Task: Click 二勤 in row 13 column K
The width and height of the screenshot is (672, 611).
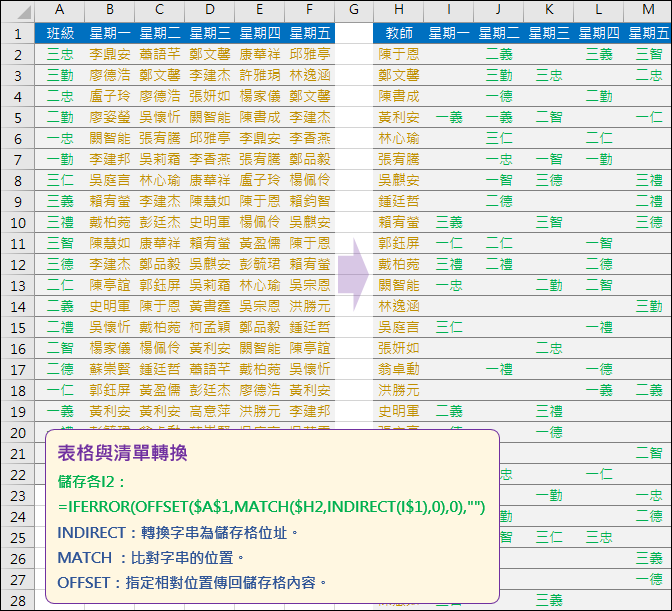Action: coord(549,285)
